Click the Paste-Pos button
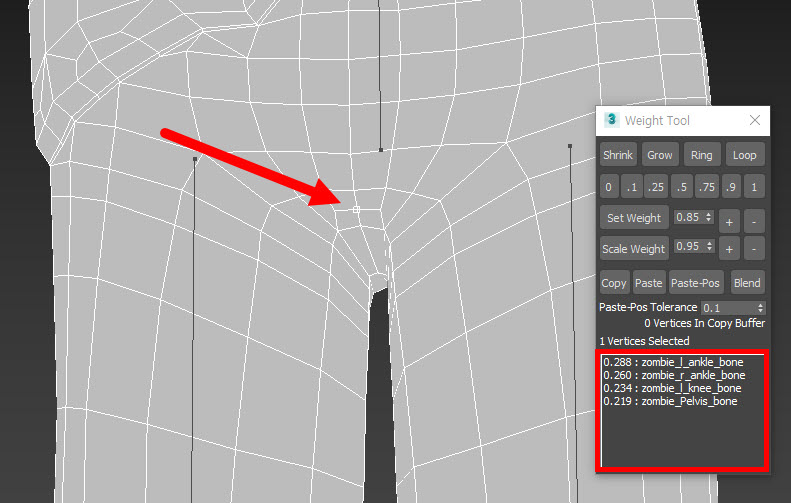Image resolution: width=791 pixels, height=503 pixels. 695,283
